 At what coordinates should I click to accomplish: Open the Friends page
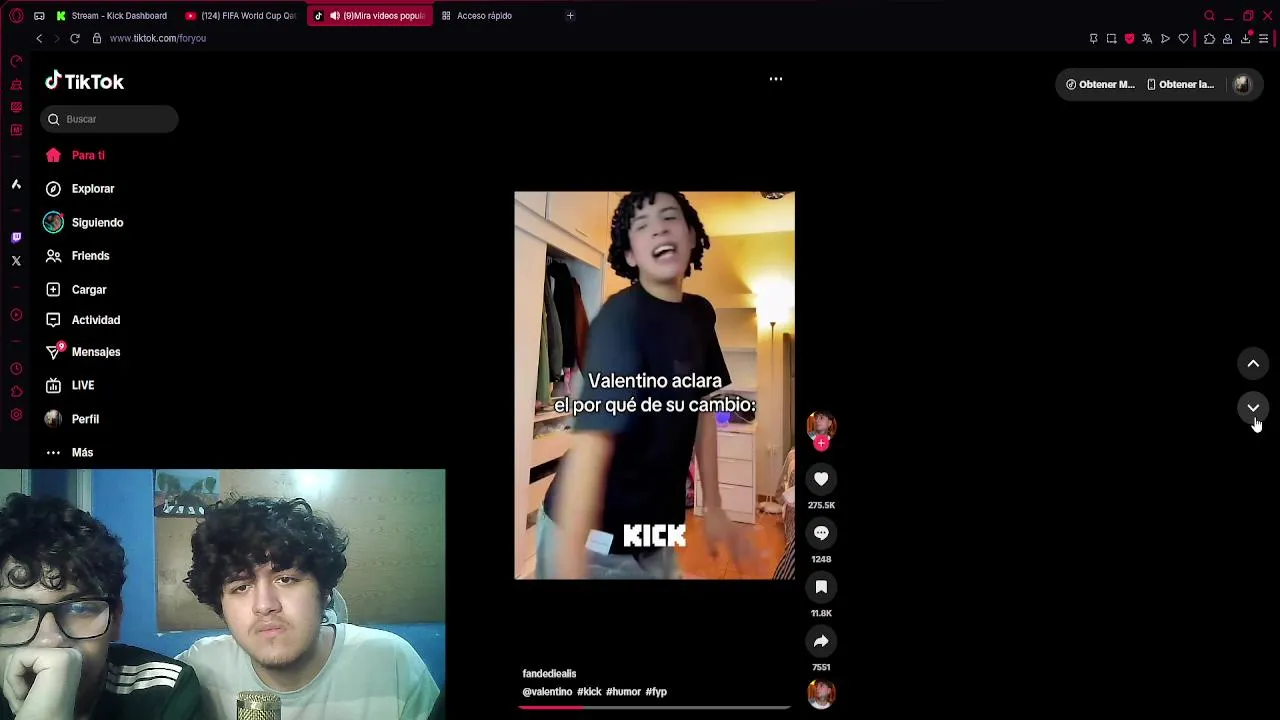[77, 256]
